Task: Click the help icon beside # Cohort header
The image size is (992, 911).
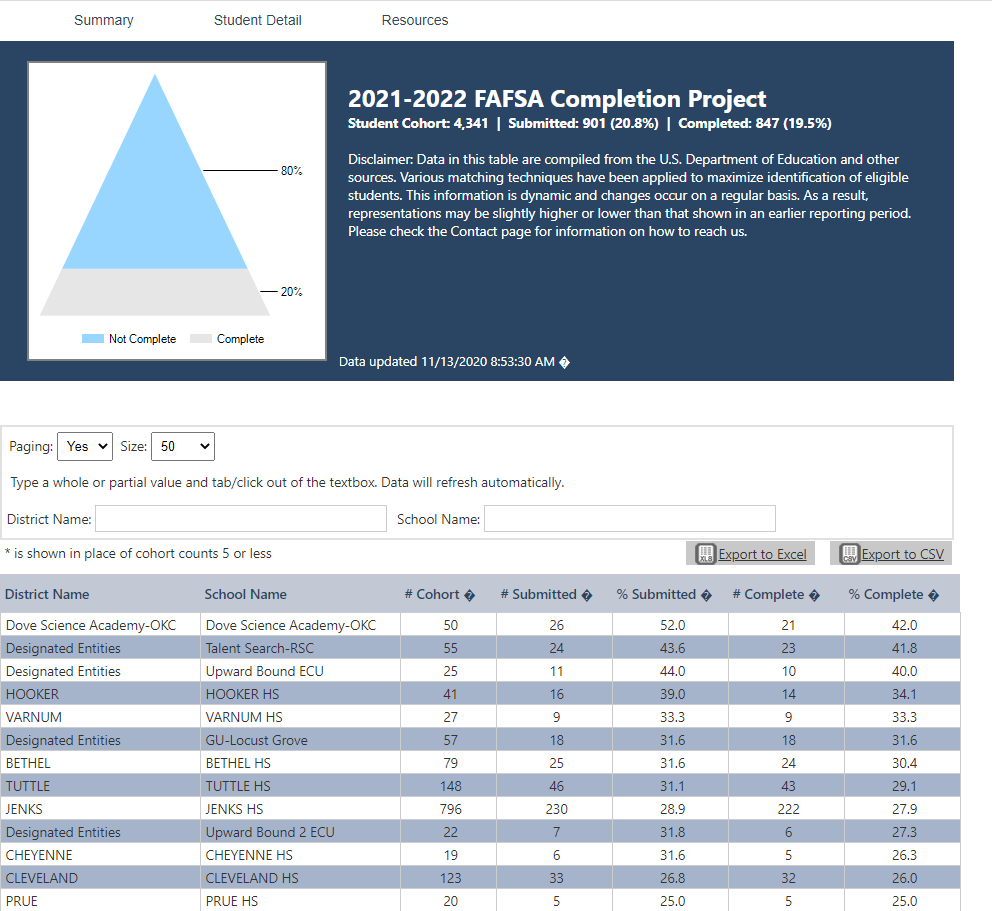Action: click(469, 595)
